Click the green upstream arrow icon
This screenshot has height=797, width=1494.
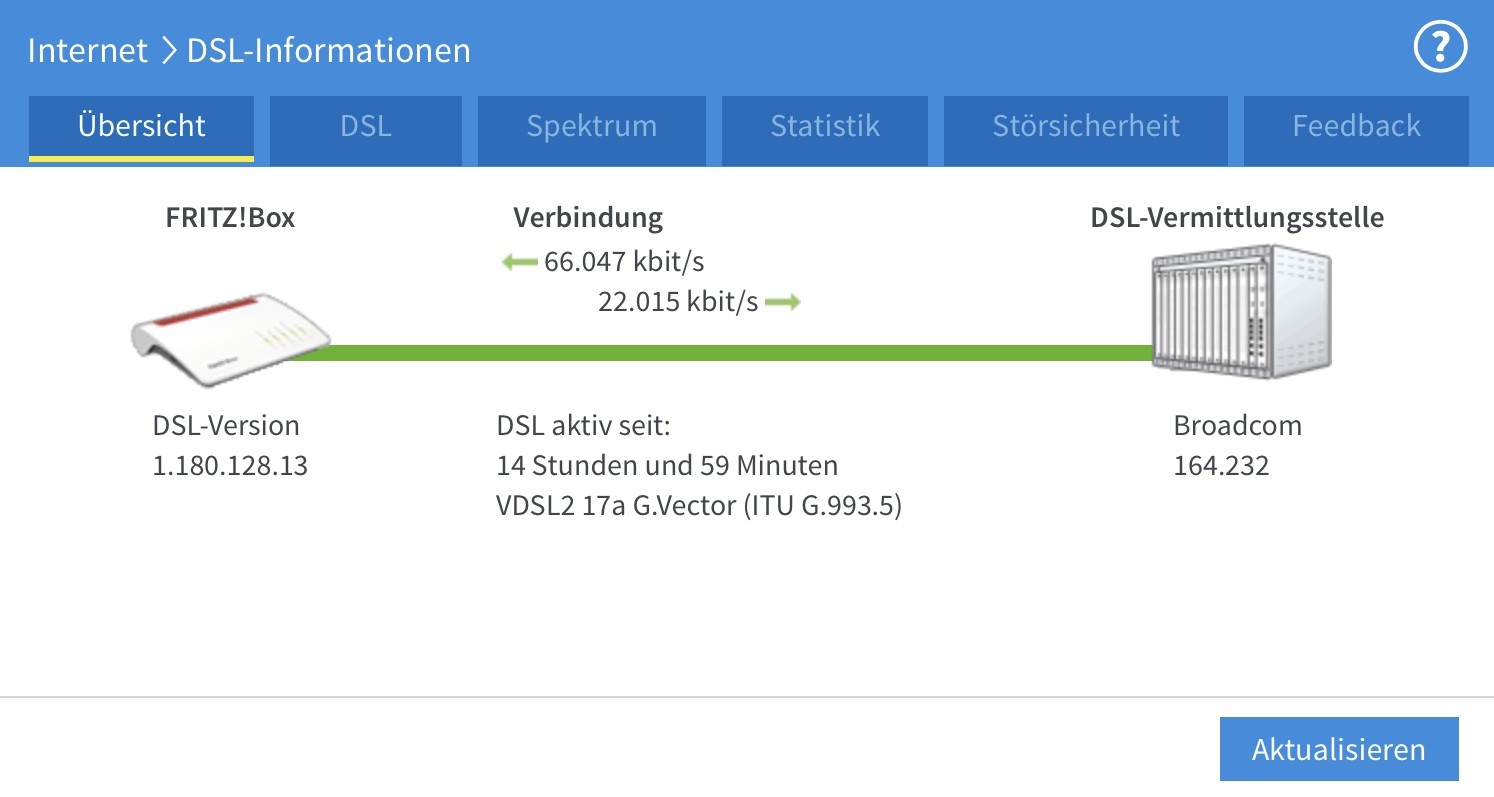[x=783, y=302]
